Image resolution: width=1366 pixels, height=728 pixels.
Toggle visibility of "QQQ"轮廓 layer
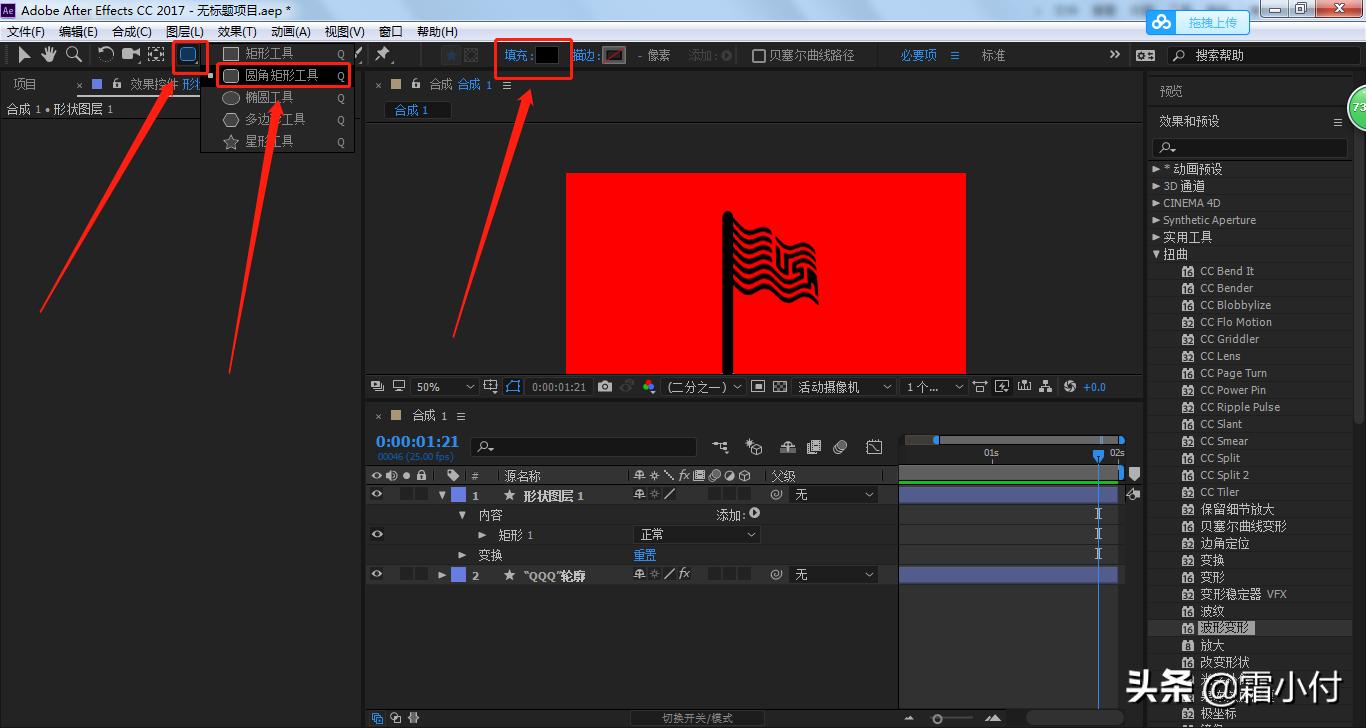pos(377,575)
